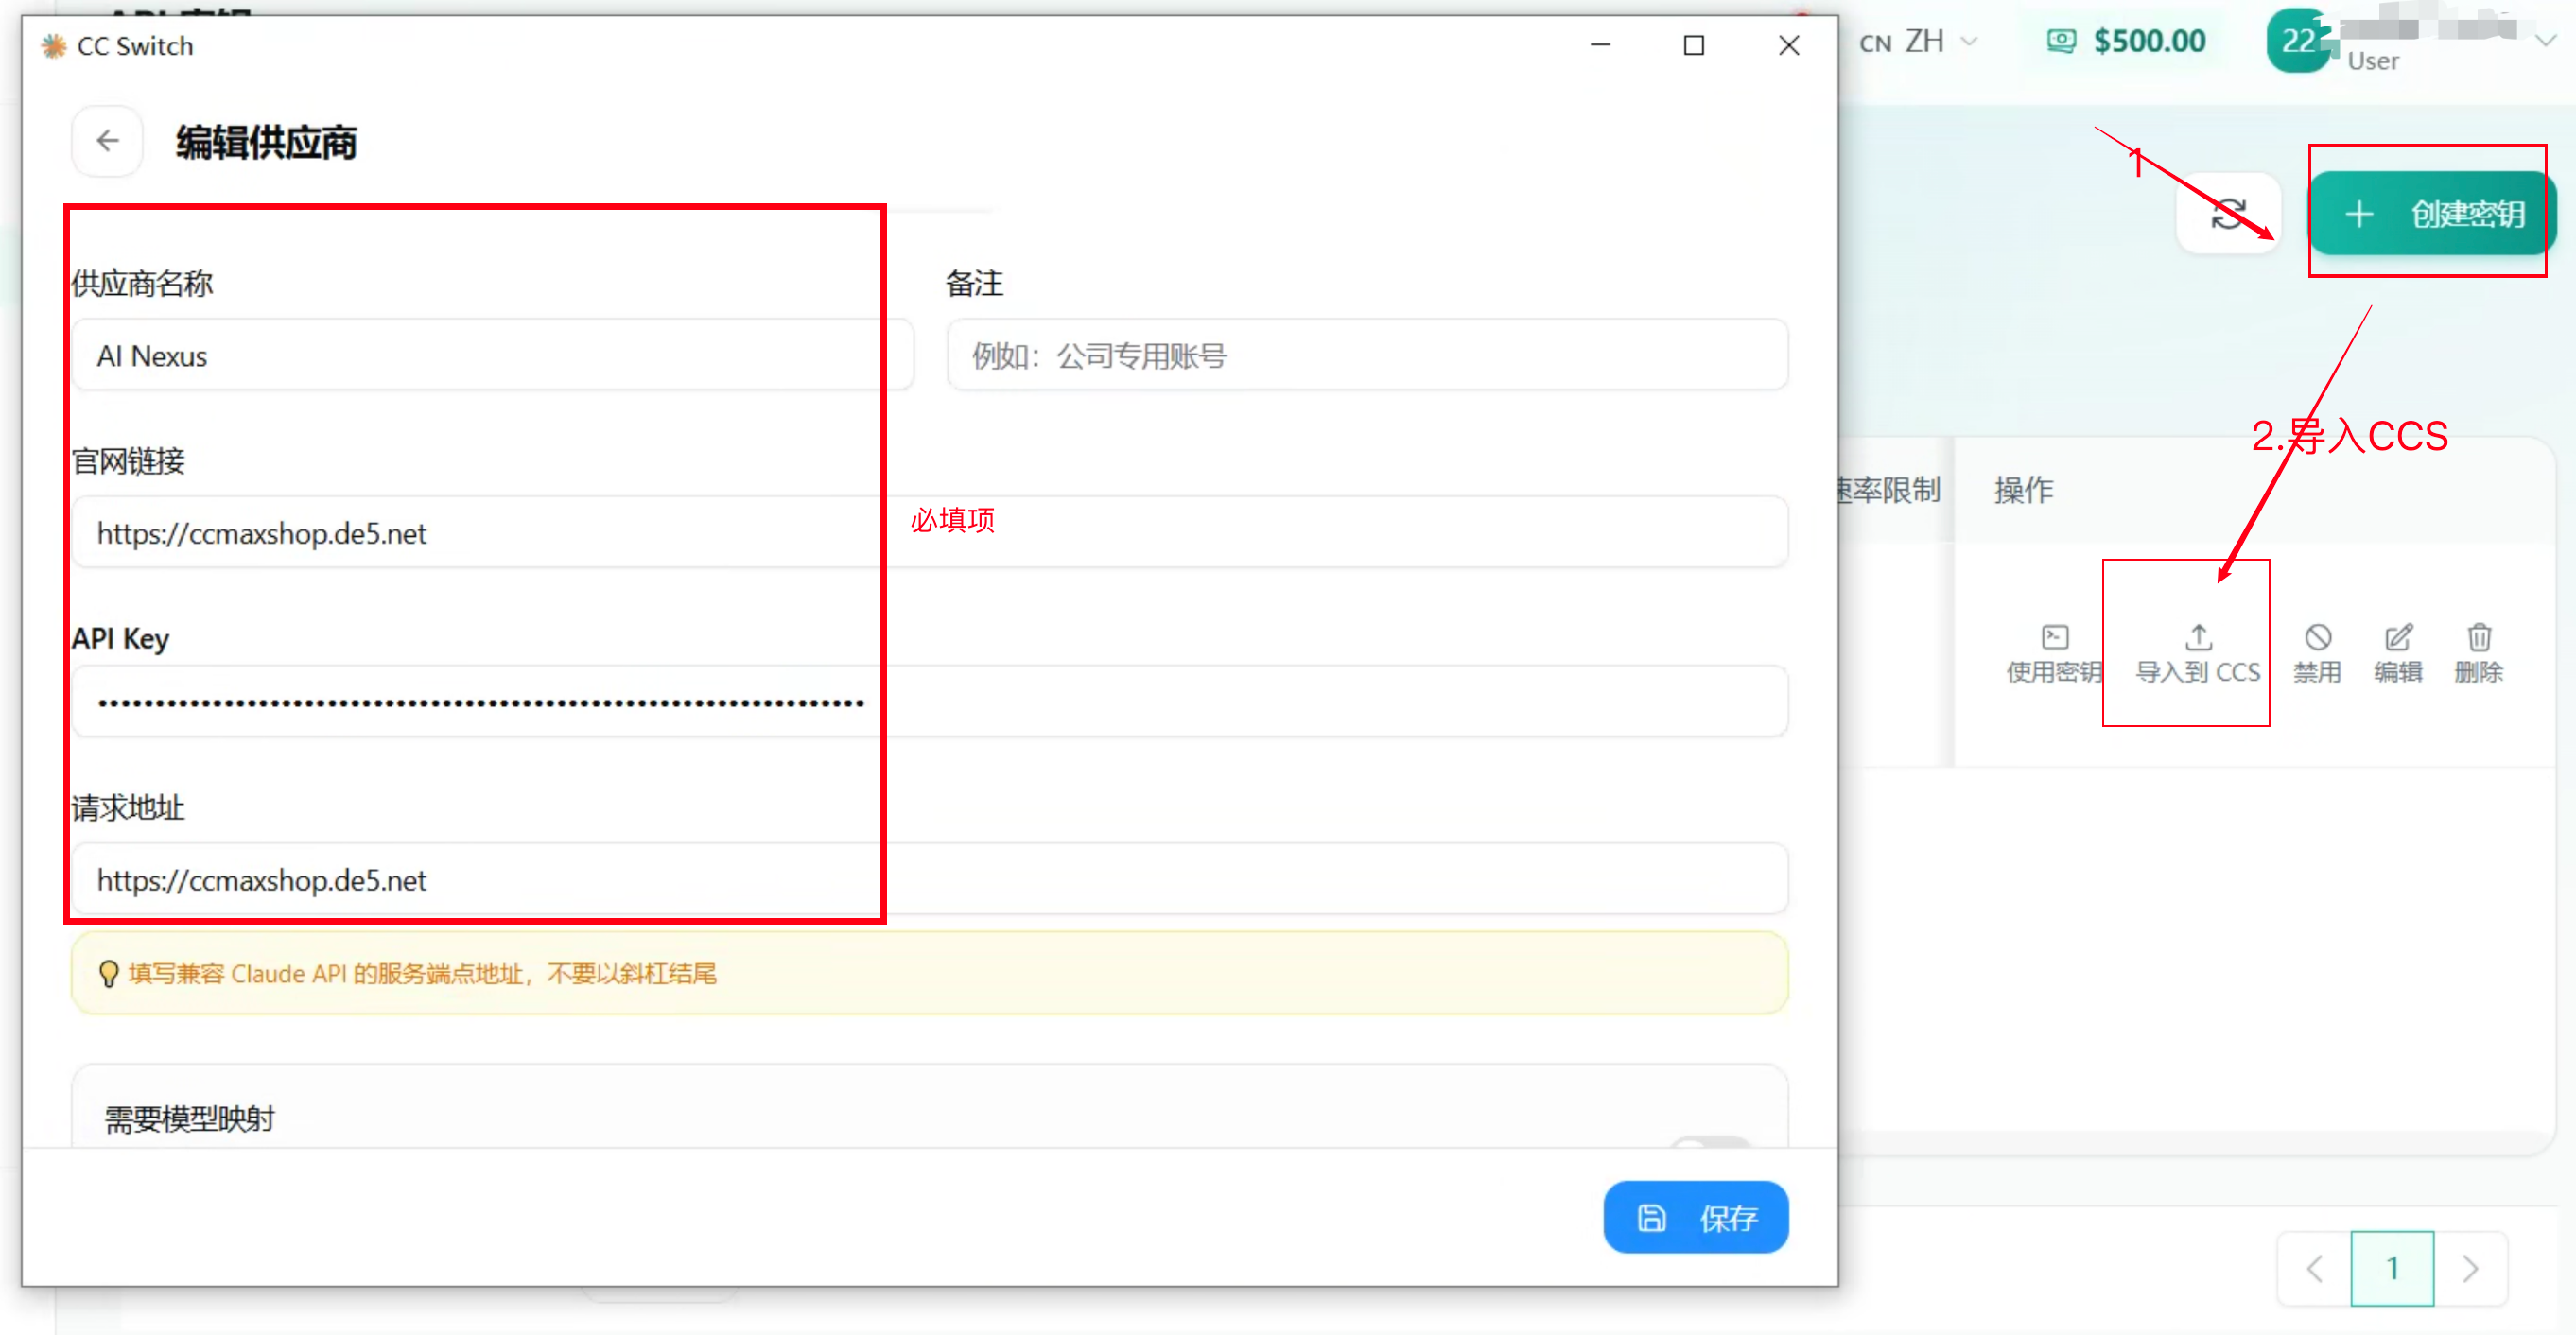
Task: Click the 操作 column header
Action: point(2023,490)
